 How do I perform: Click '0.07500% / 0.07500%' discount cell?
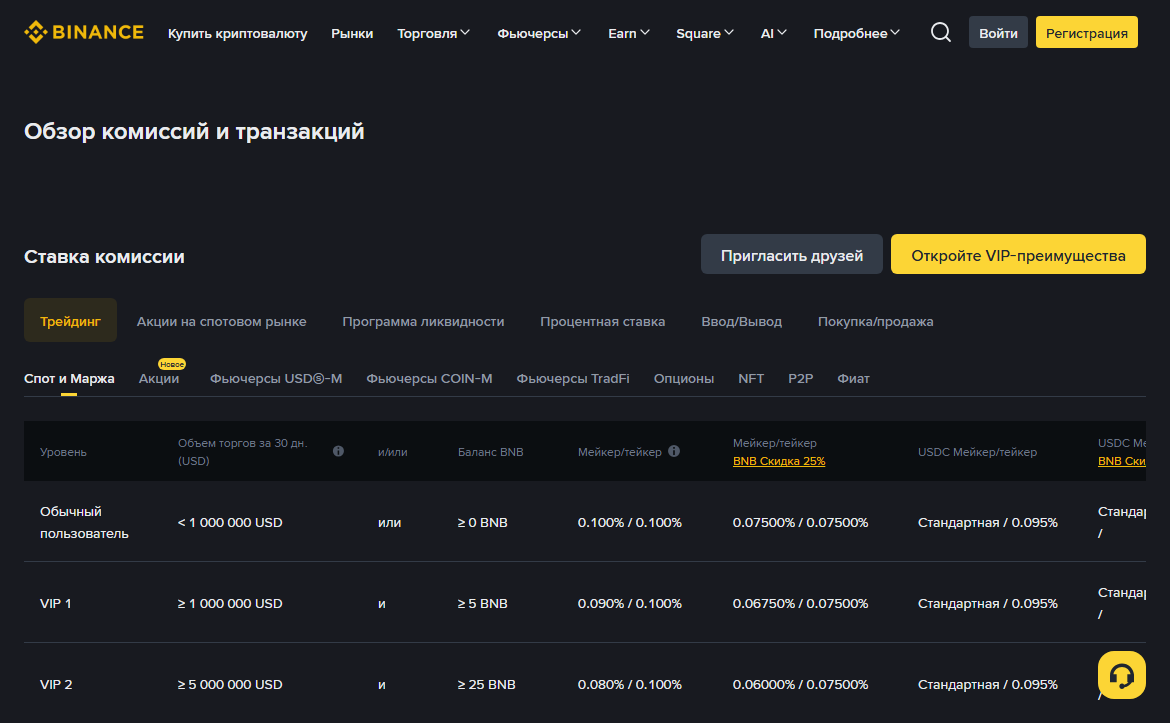[801, 522]
